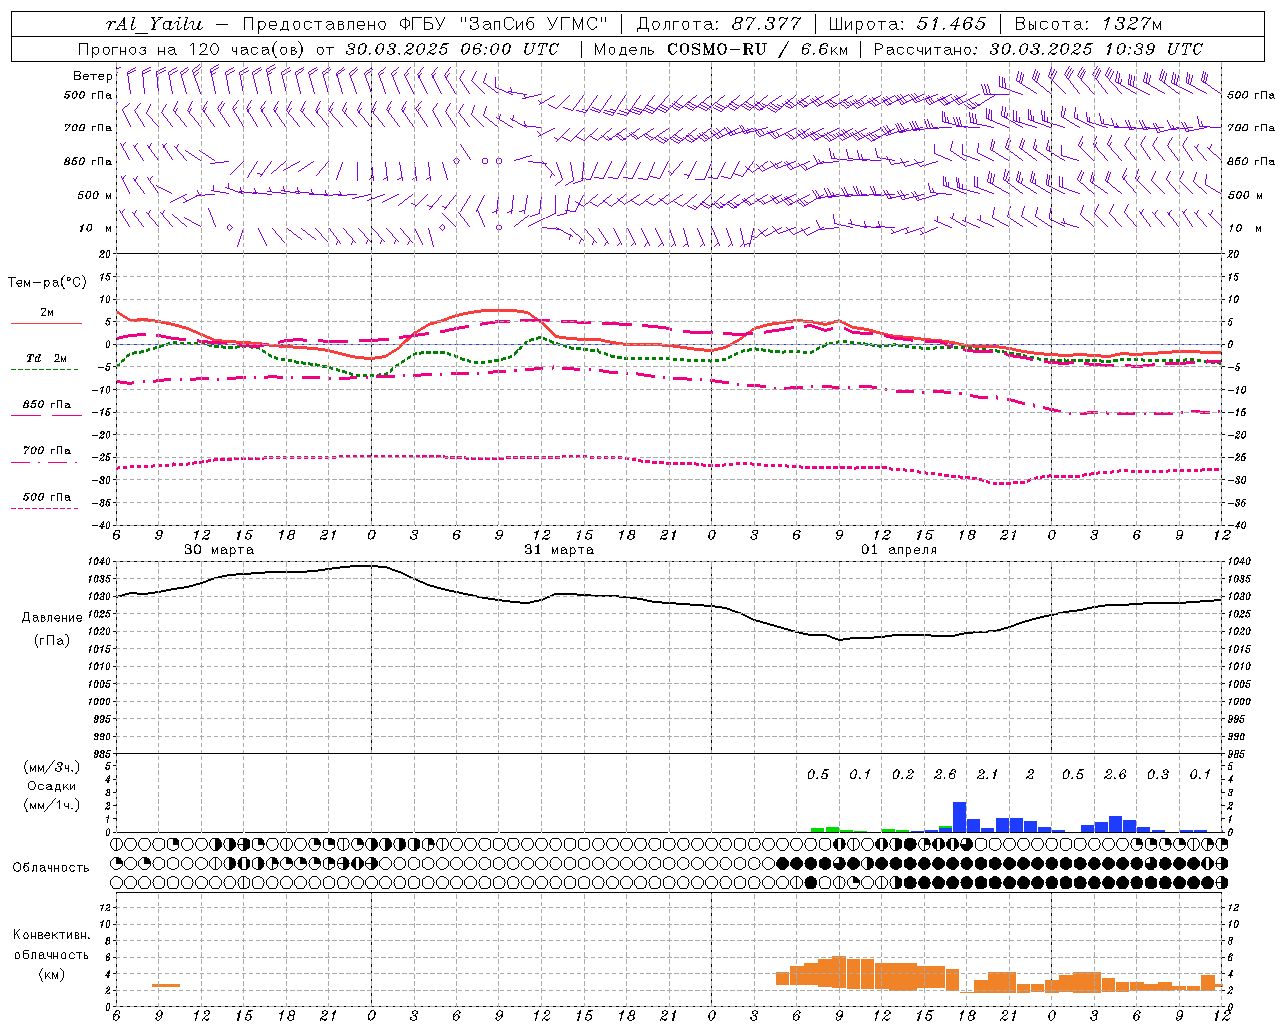Viewport: 1280px width, 1024px height.
Task: Click the small orange convective bar near 30 марта
Action: click(x=166, y=986)
